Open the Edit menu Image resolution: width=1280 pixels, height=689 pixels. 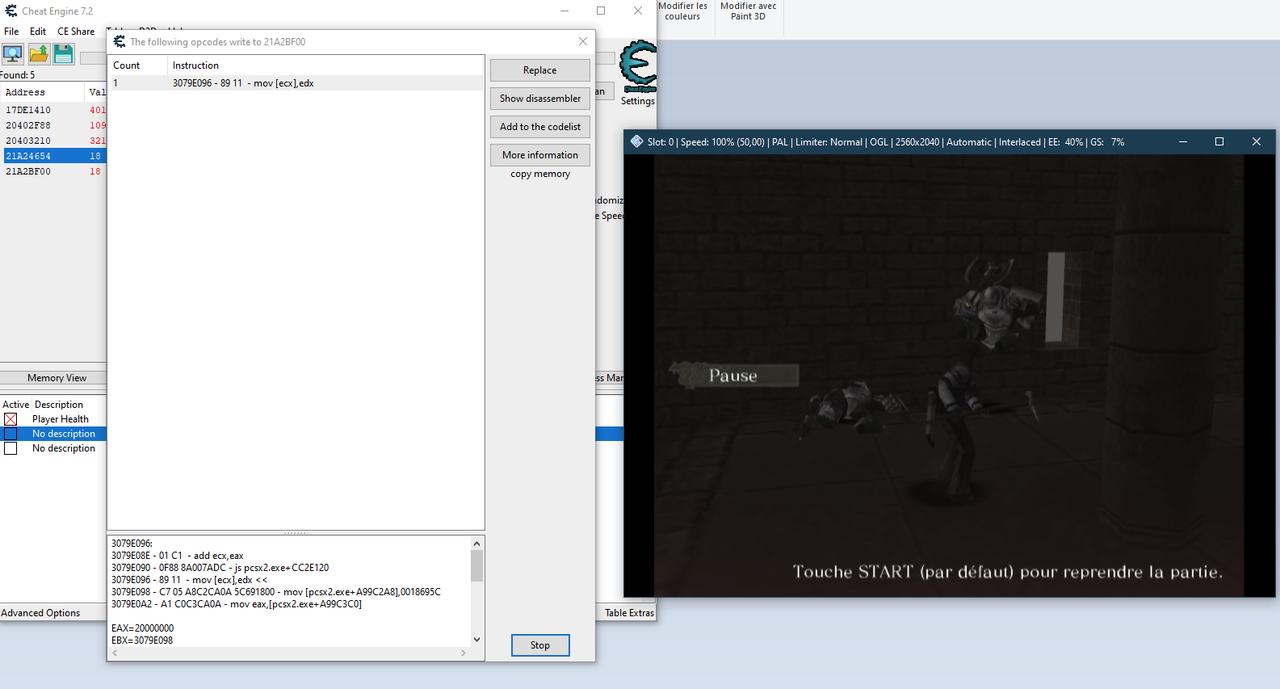(38, 31)
